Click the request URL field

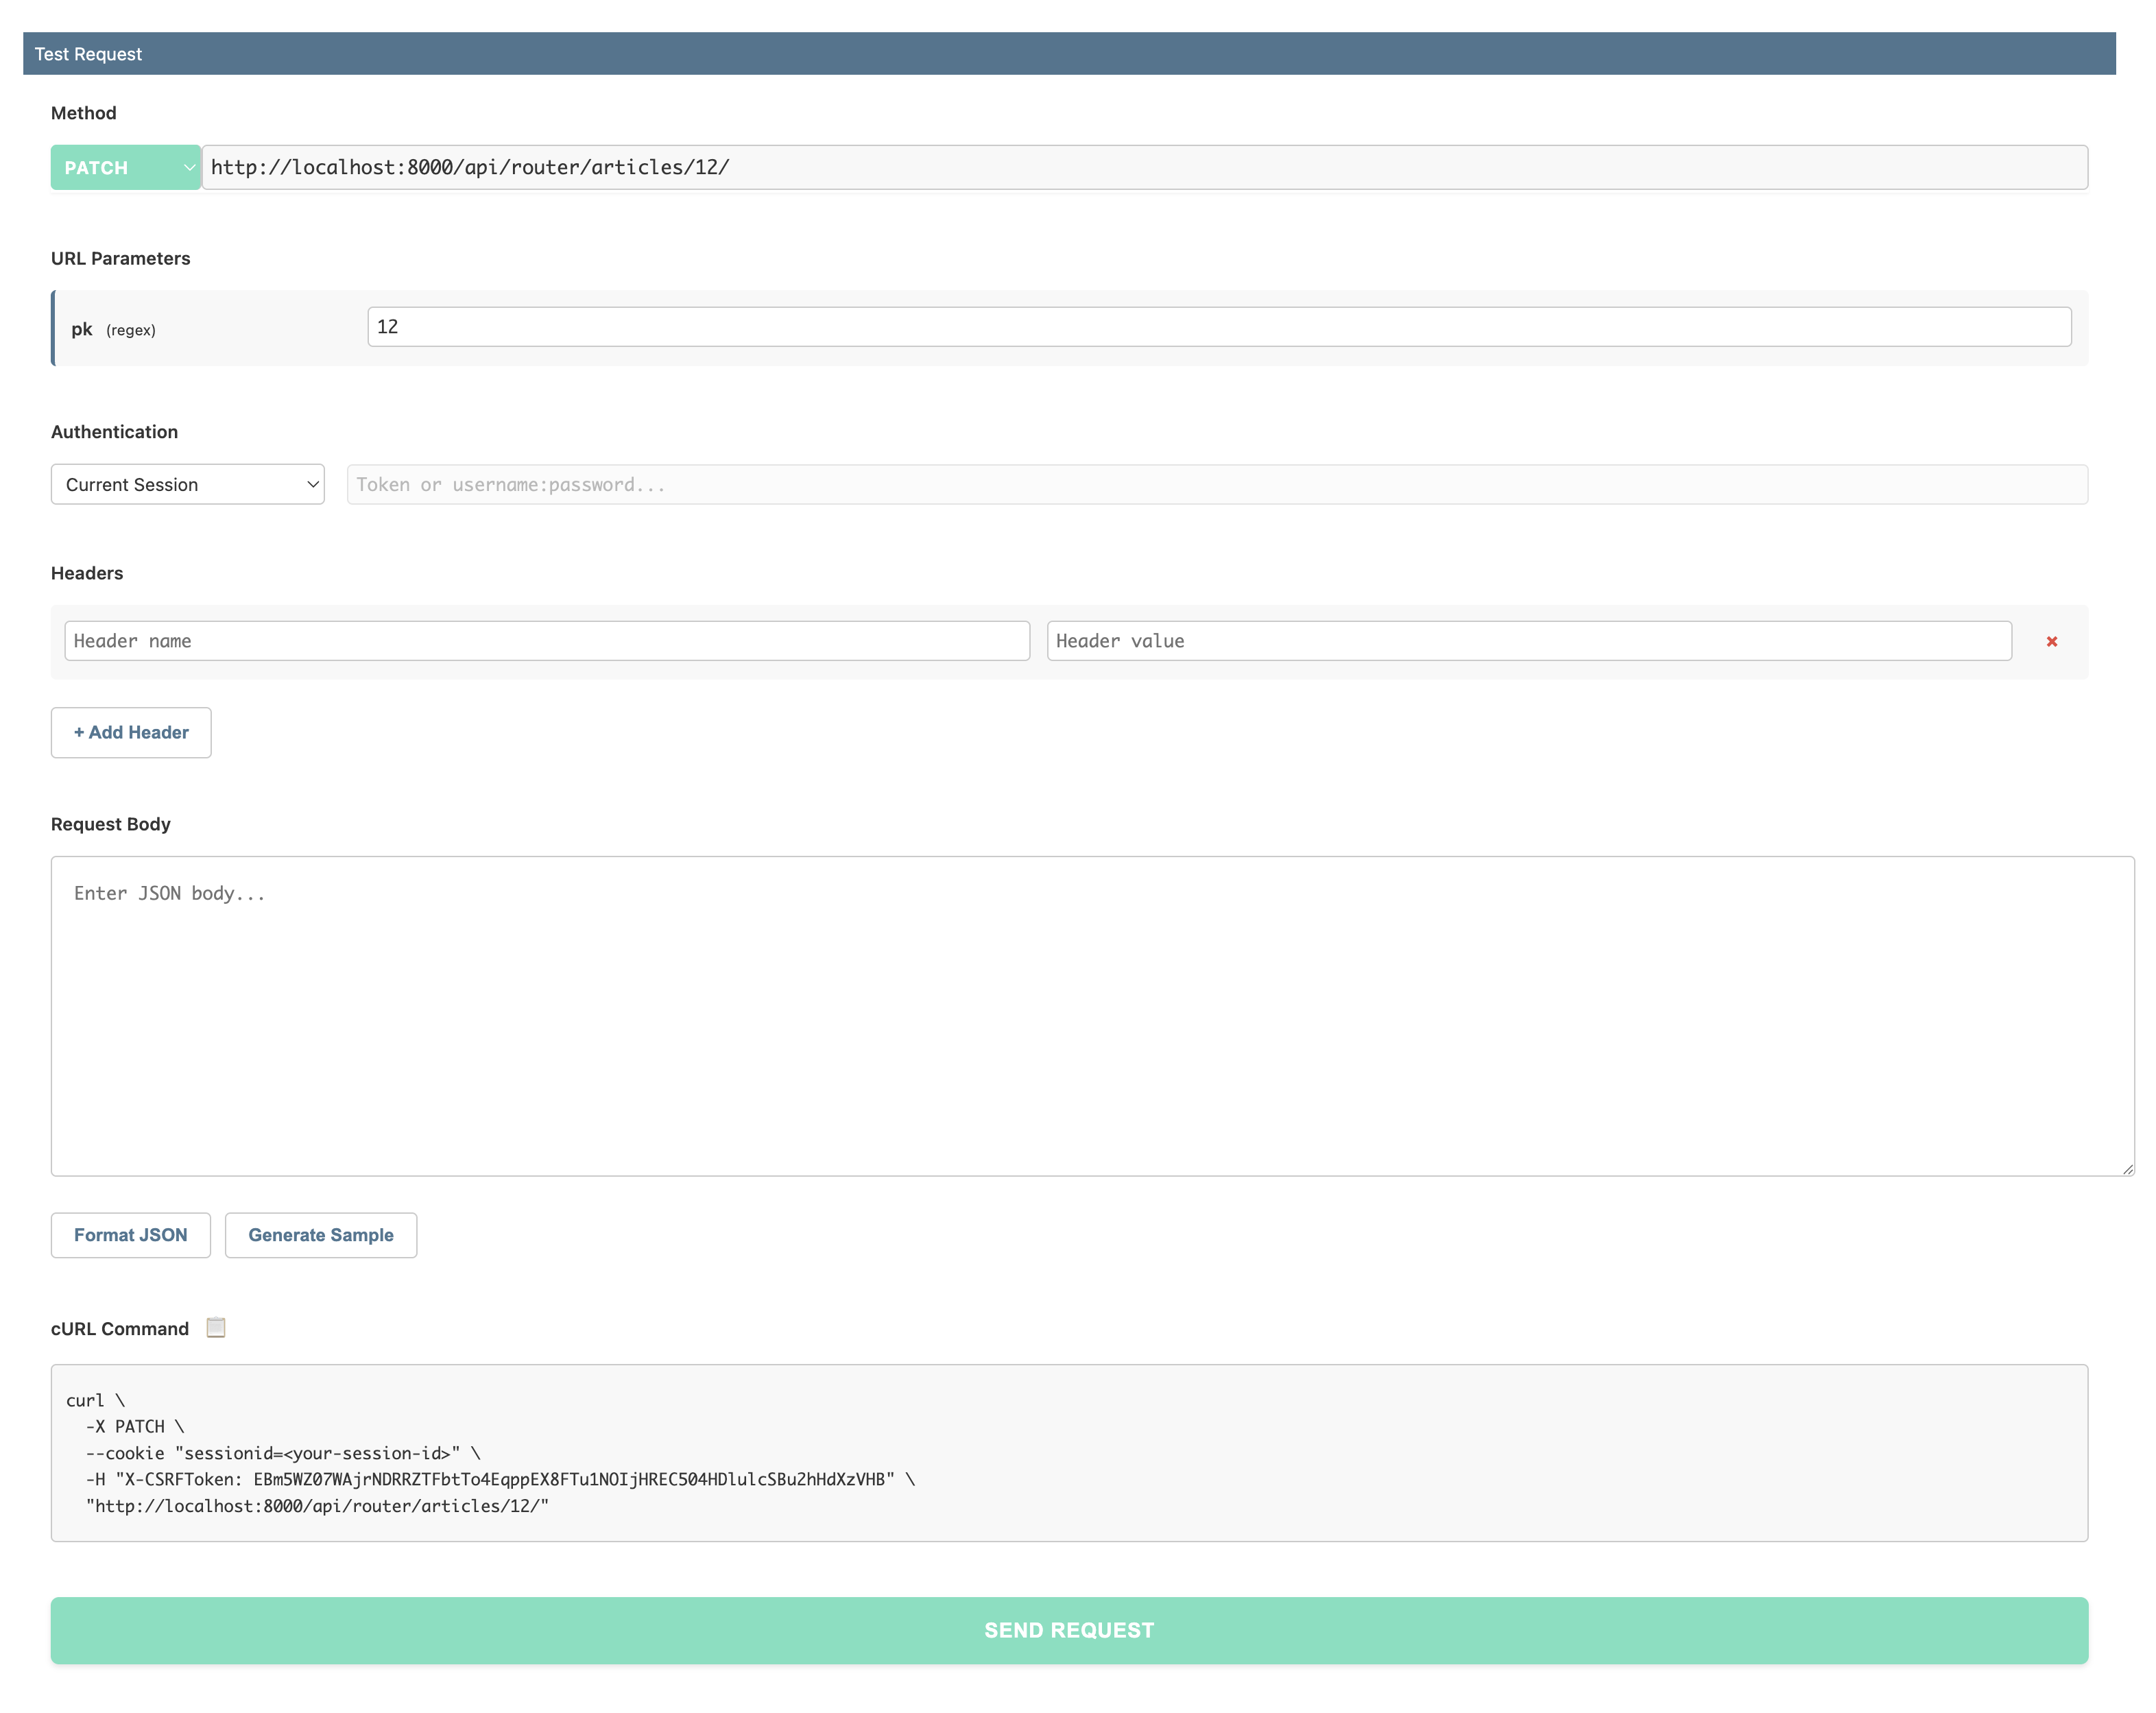point(1144,167)
